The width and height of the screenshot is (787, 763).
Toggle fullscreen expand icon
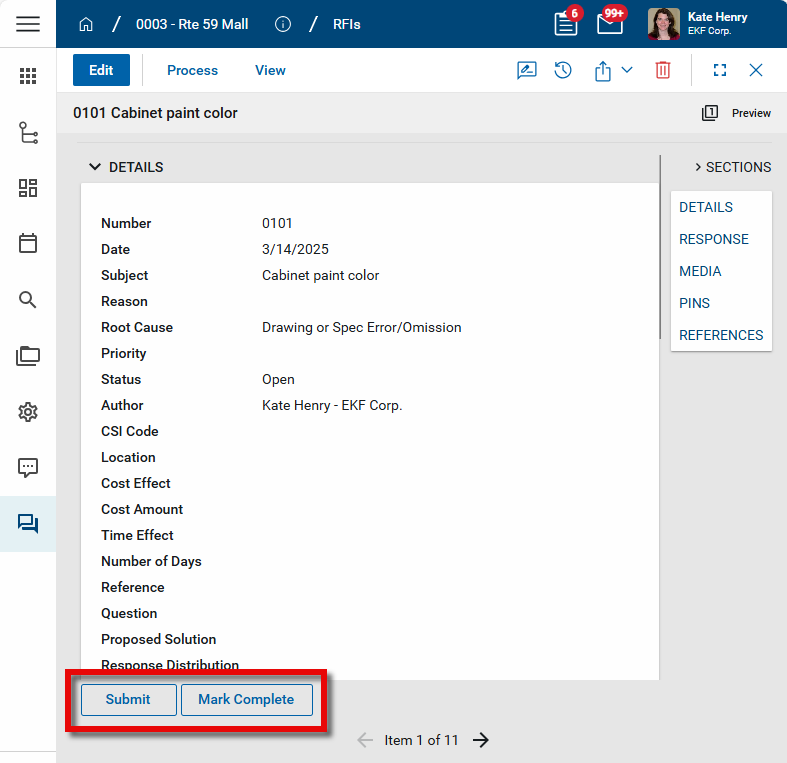(719, 70)
